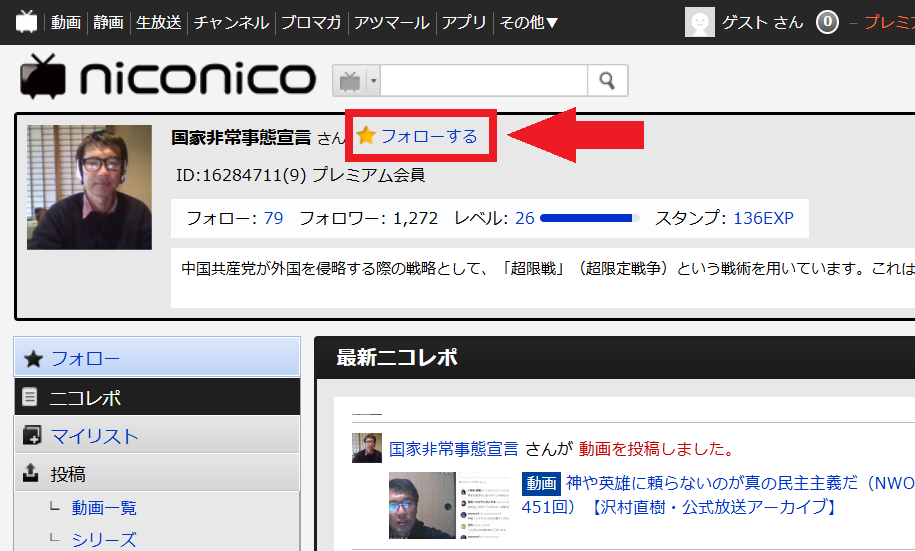Open the ブロマガ menu item
Screen dimensions: 915x551
pos(312,22)
